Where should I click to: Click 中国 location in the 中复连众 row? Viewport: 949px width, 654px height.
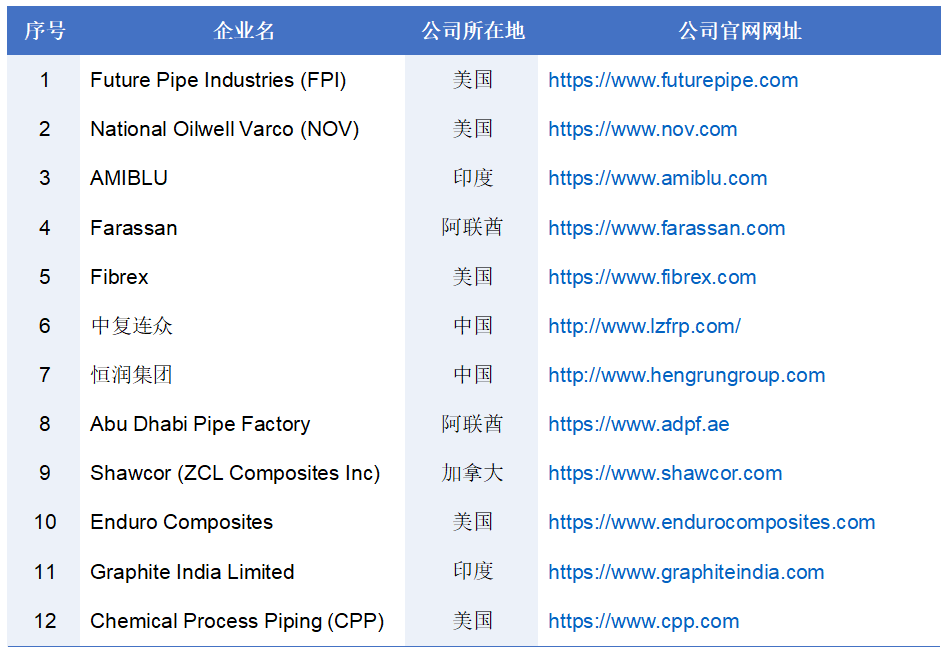(x=473, y=326)
